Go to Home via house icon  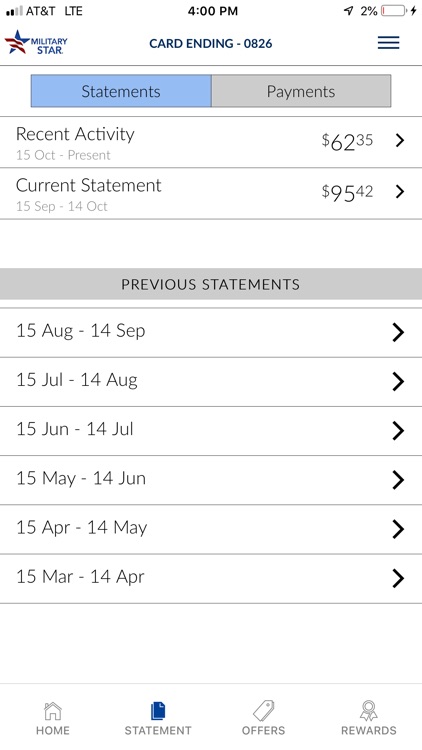point(53,711)
